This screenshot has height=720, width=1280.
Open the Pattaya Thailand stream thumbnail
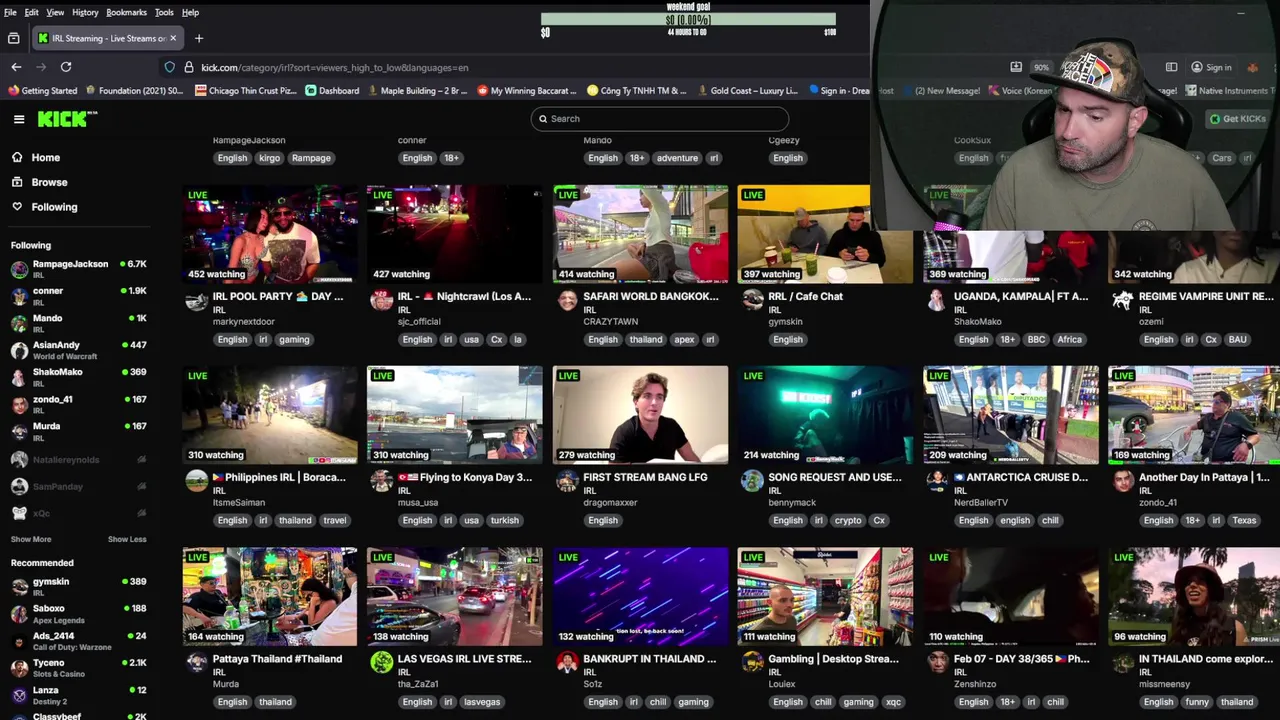tap(270, 596)
